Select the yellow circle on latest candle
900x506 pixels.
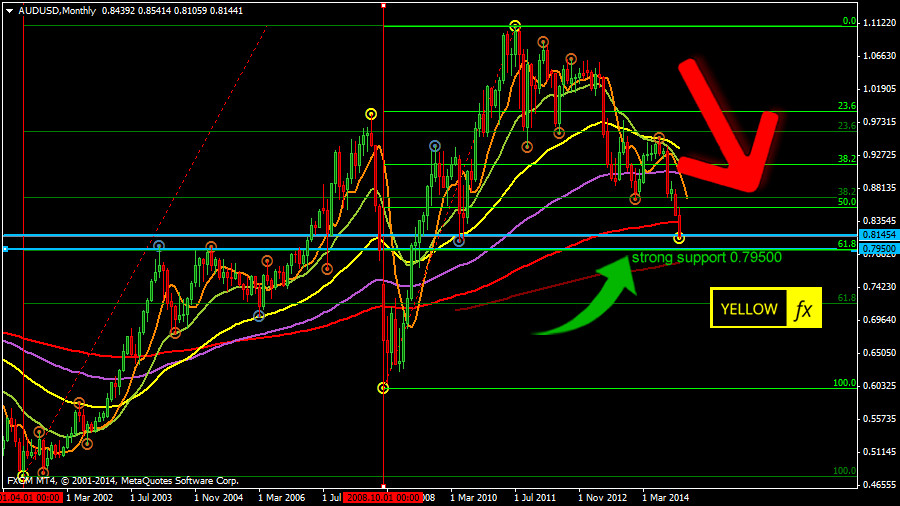(x=680, y=238)
